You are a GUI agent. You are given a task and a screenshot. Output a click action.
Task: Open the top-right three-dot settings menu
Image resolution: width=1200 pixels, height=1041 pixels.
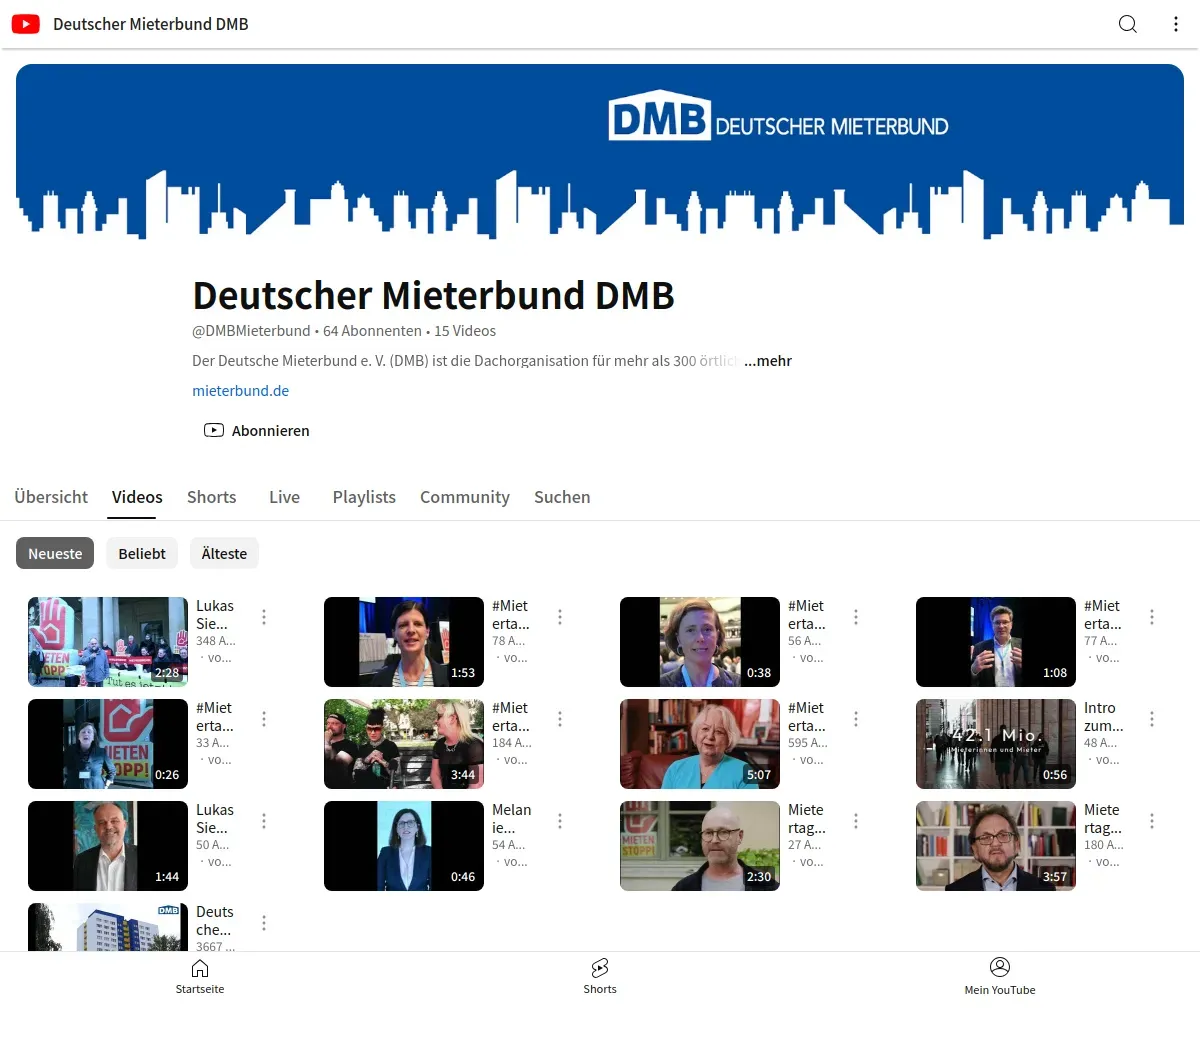1175,24
